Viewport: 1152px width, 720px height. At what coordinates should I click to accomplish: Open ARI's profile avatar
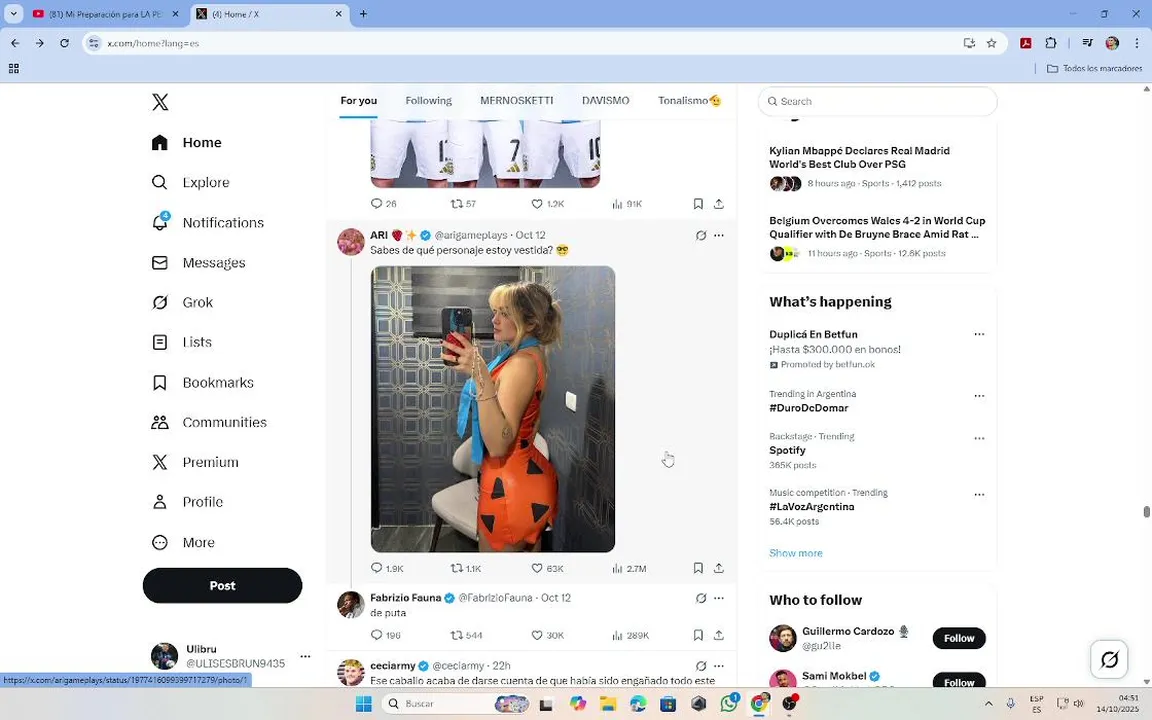[350, 242]
